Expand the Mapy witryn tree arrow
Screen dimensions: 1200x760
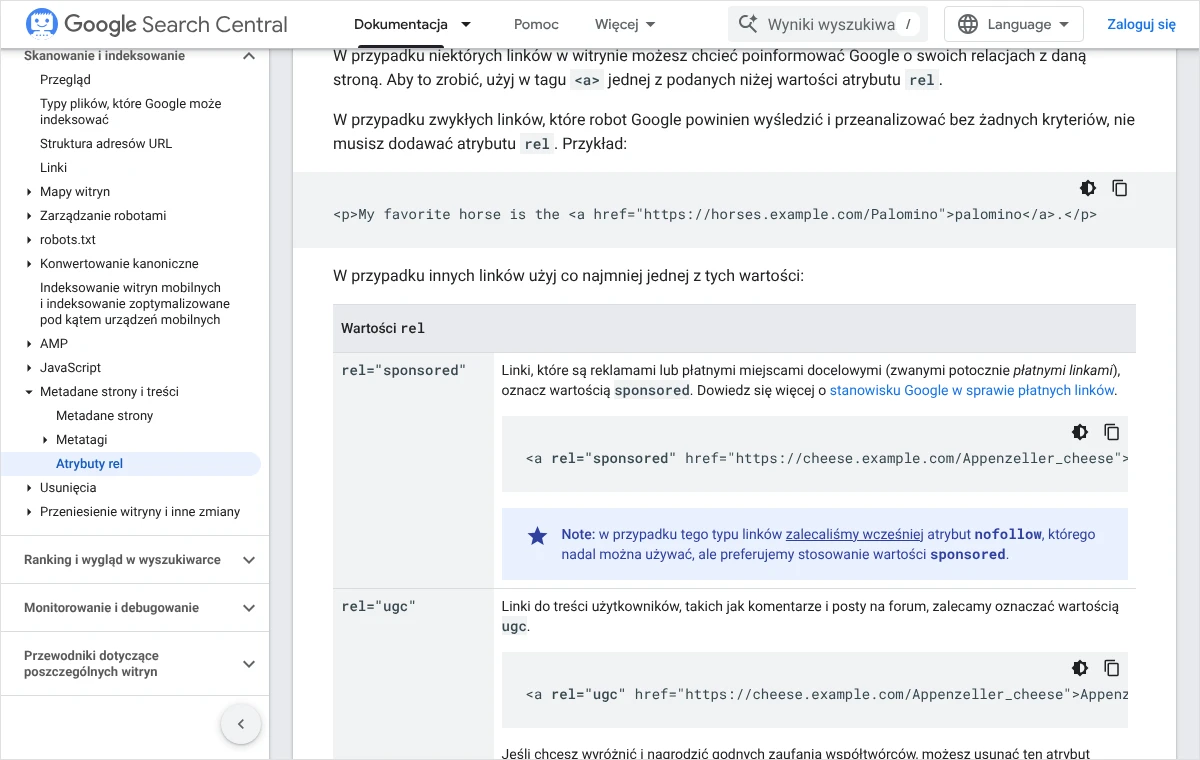coord(29,192)
